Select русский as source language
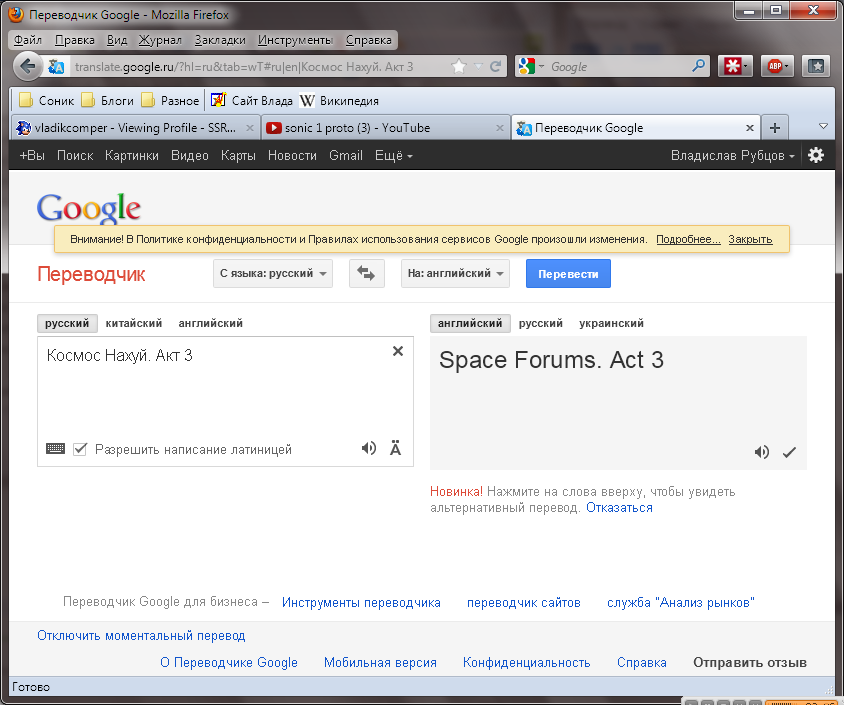Screen dimensions: 844x705 coord(67,323)
